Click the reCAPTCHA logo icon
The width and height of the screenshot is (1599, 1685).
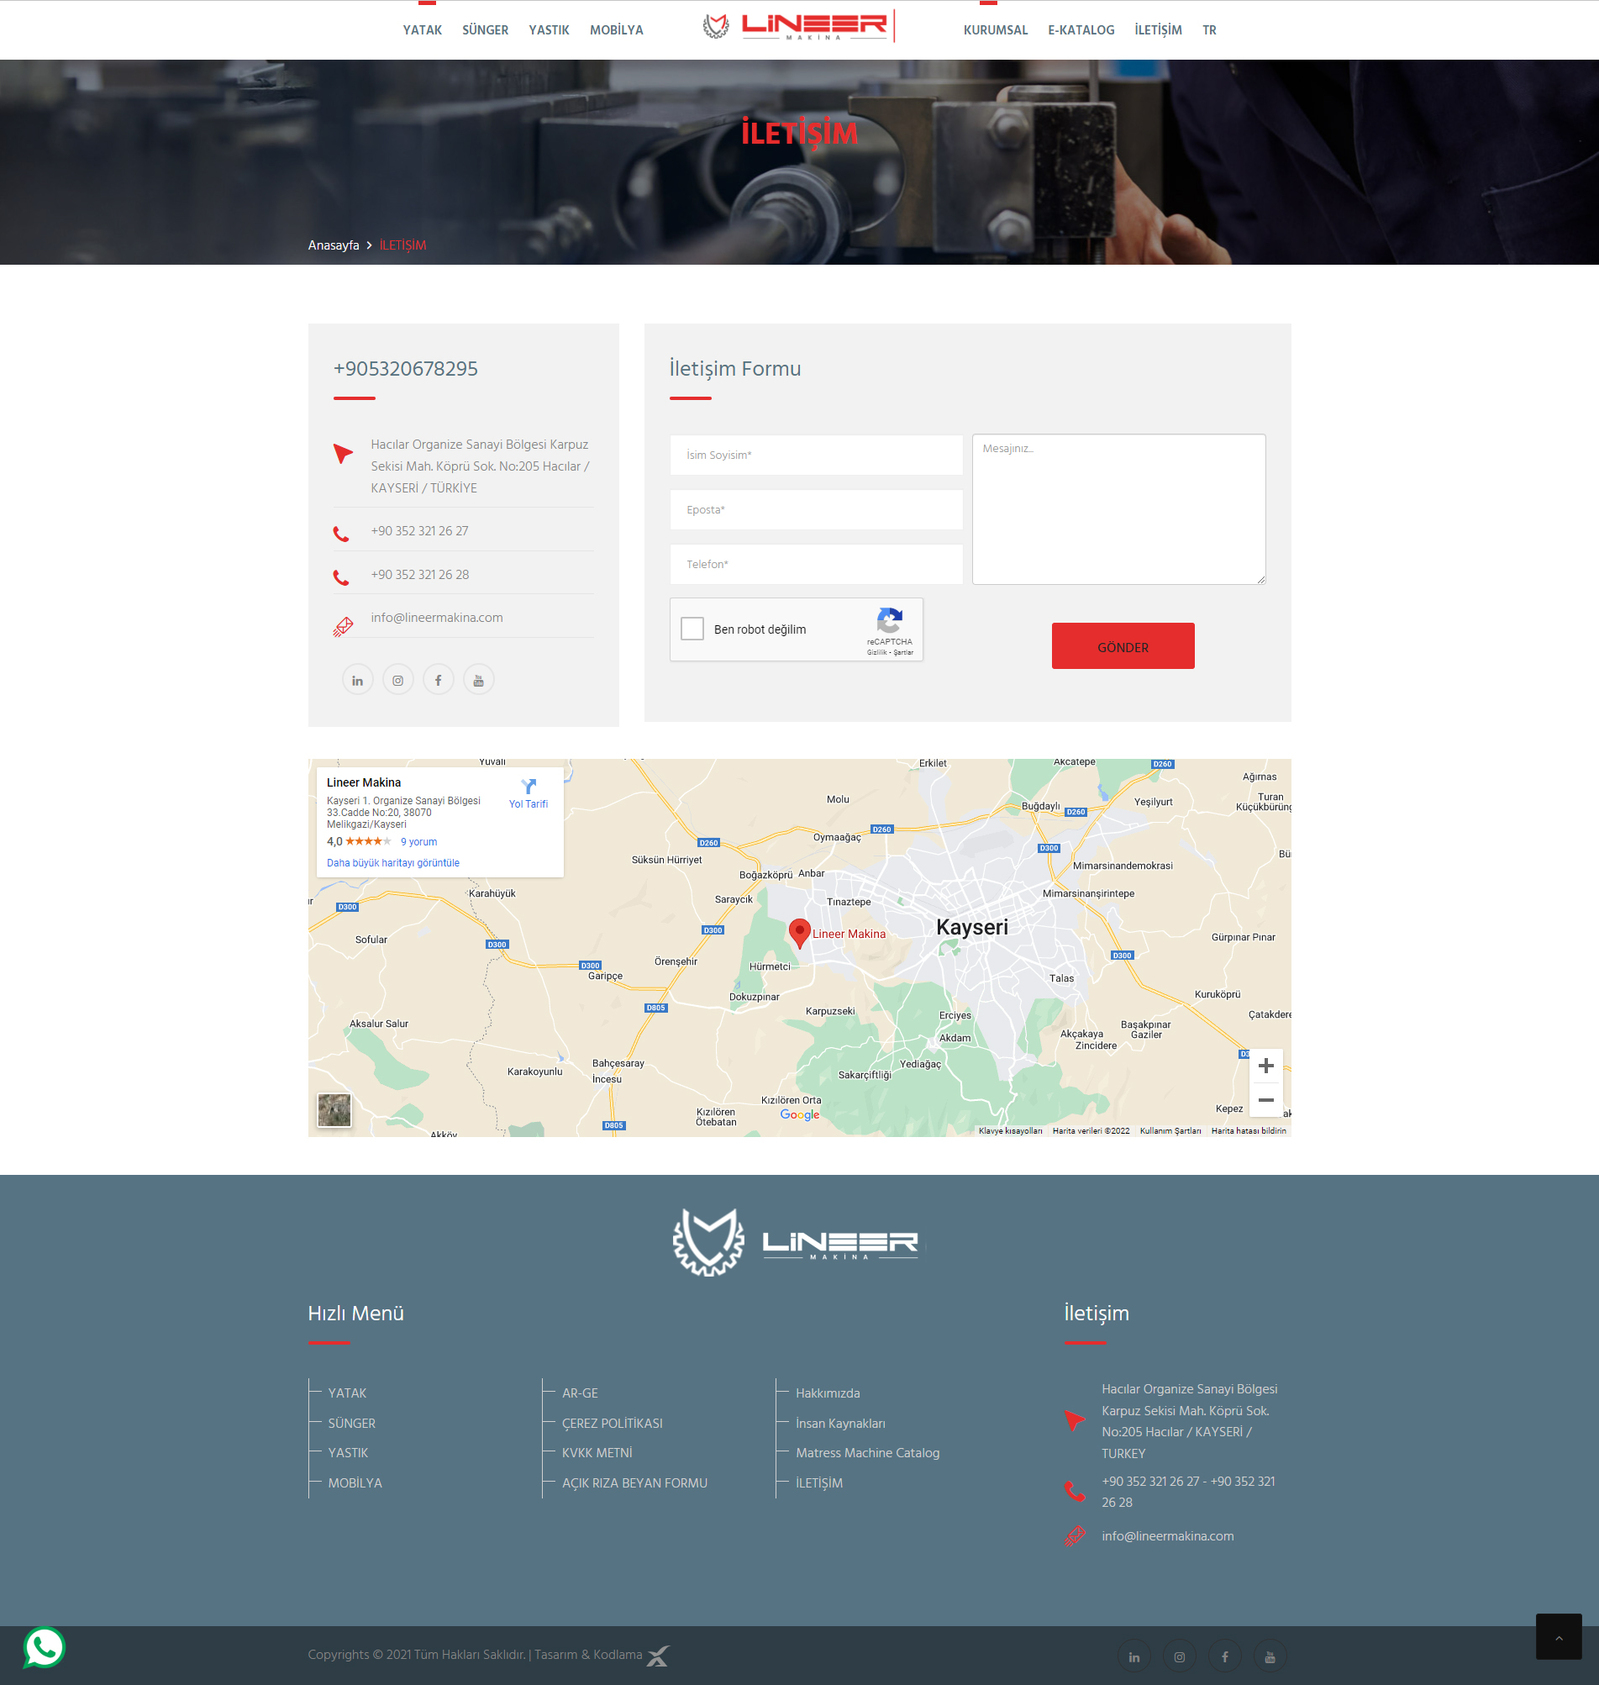point(890,620)
